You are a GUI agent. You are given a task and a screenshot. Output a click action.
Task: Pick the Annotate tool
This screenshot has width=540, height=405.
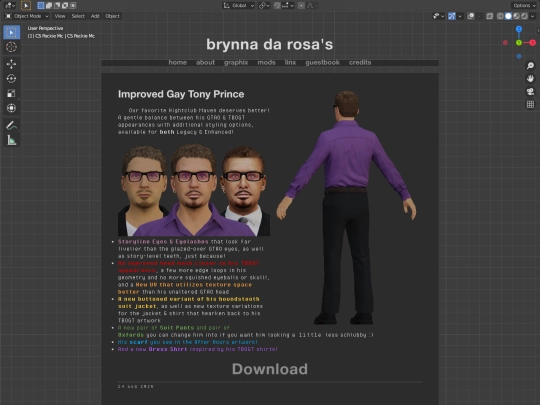pos(11,125)
